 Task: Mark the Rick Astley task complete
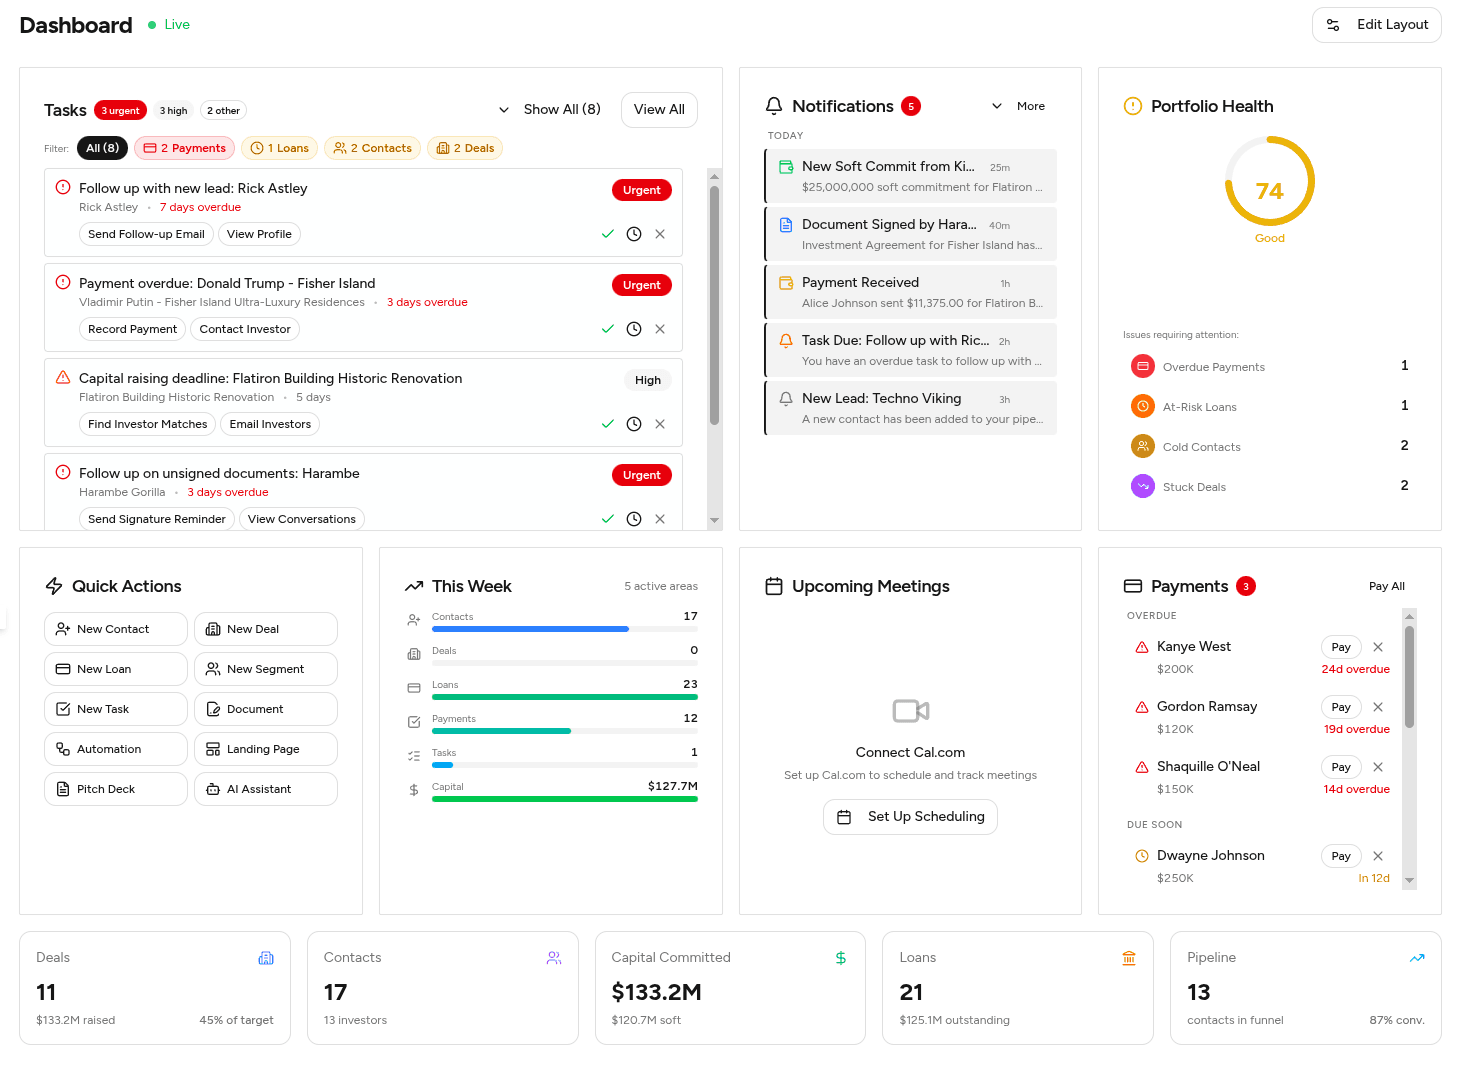pos(608,233)
